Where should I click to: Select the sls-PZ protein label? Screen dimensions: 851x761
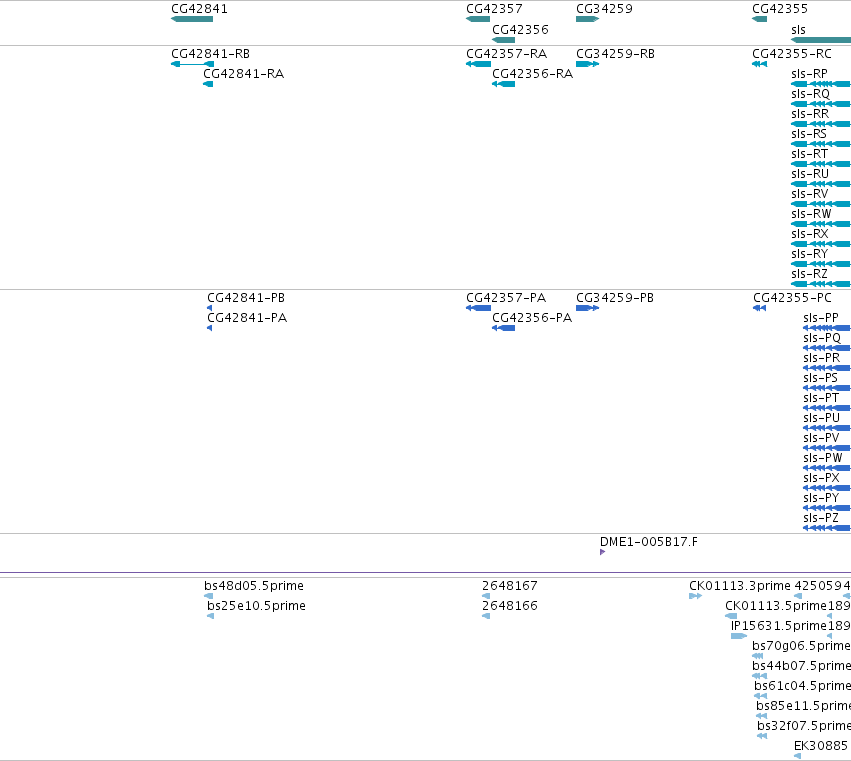[x=821, y=518]
